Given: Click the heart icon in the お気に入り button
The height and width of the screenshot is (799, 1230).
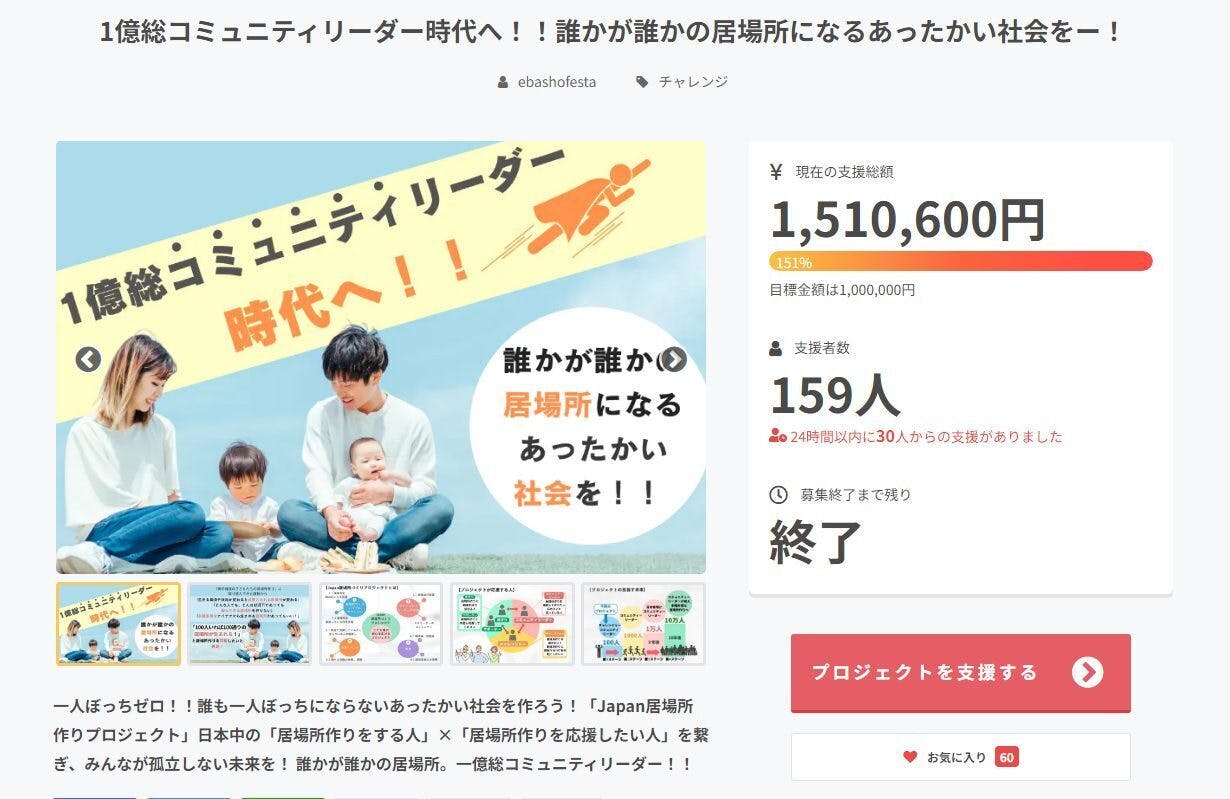Looking at the screenshot, I should point(910,757).
